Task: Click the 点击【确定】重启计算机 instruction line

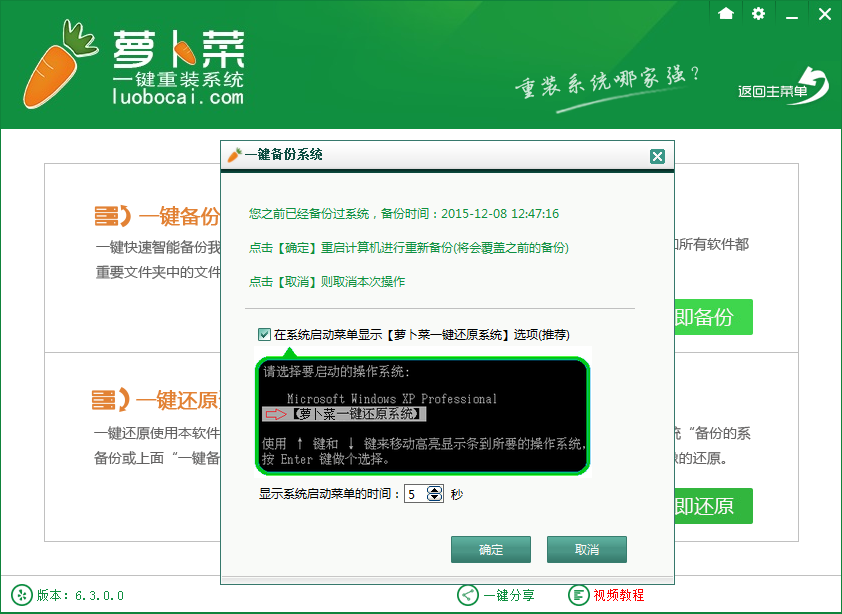Action: 409,248
